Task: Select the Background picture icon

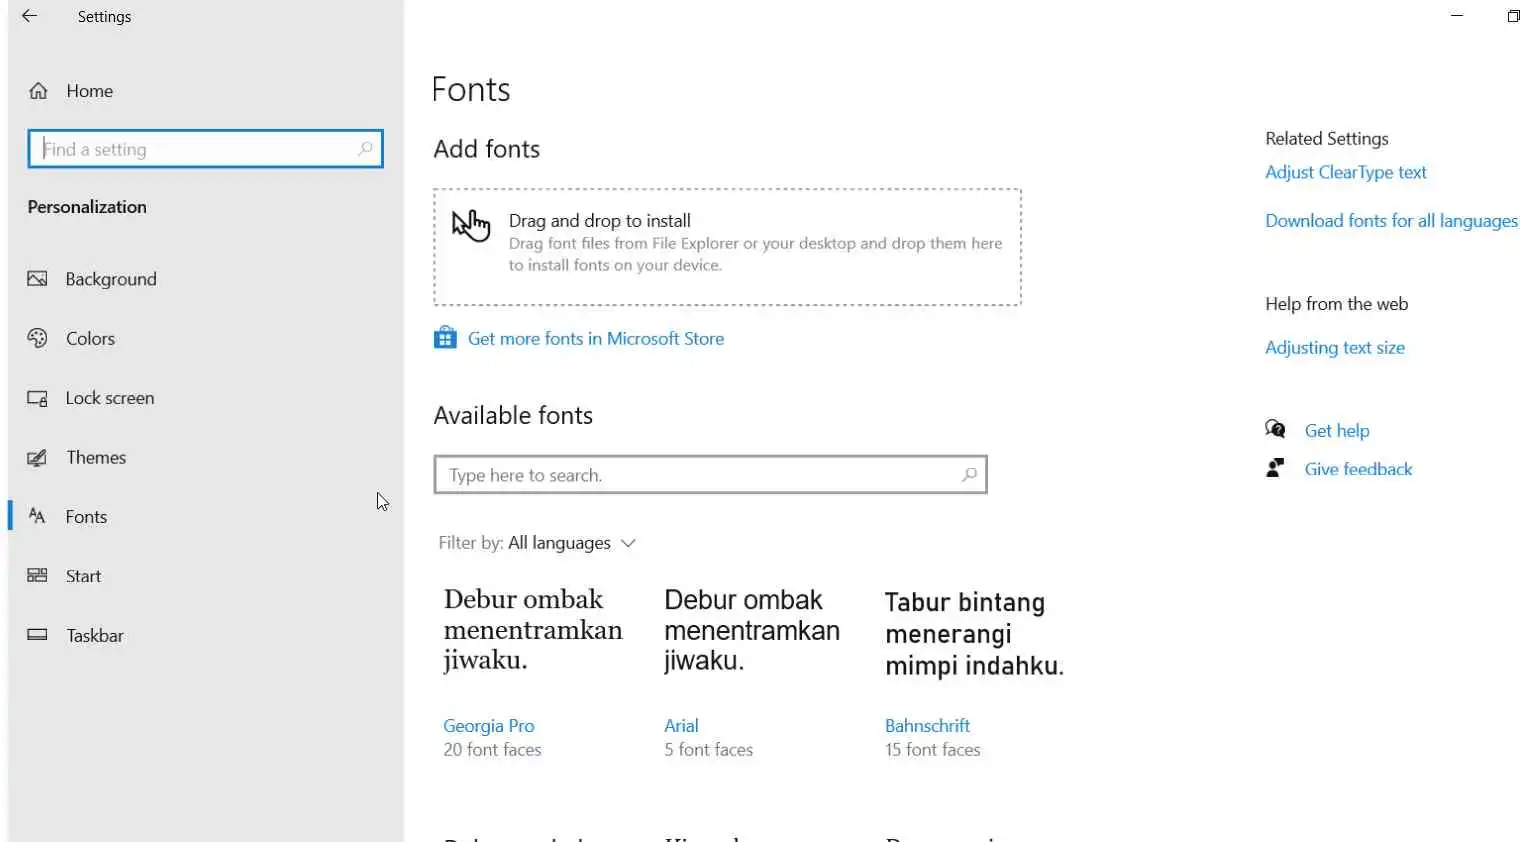Action: [37, 279]
